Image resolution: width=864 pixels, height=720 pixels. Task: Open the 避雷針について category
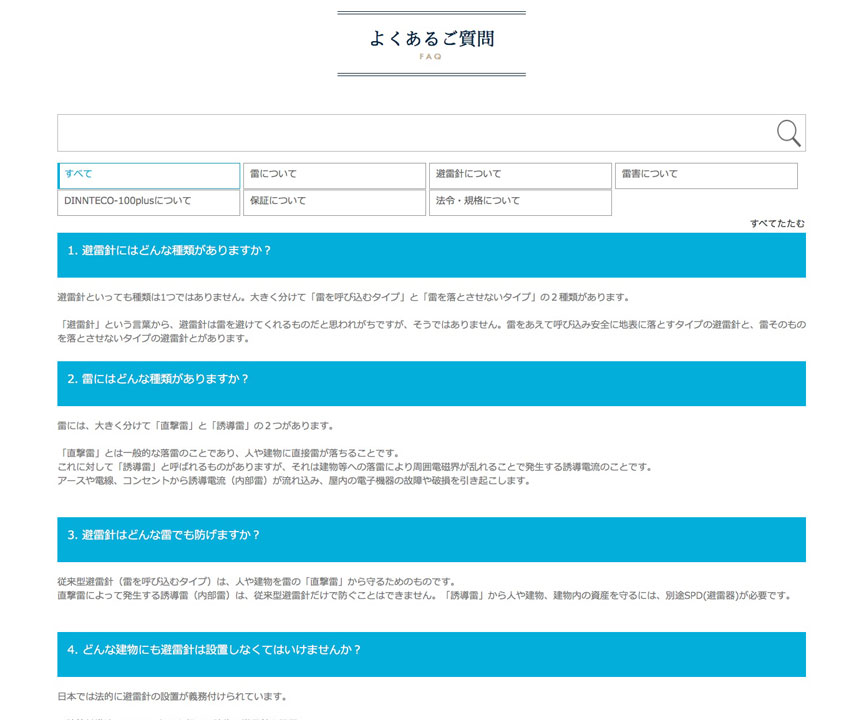520,175
